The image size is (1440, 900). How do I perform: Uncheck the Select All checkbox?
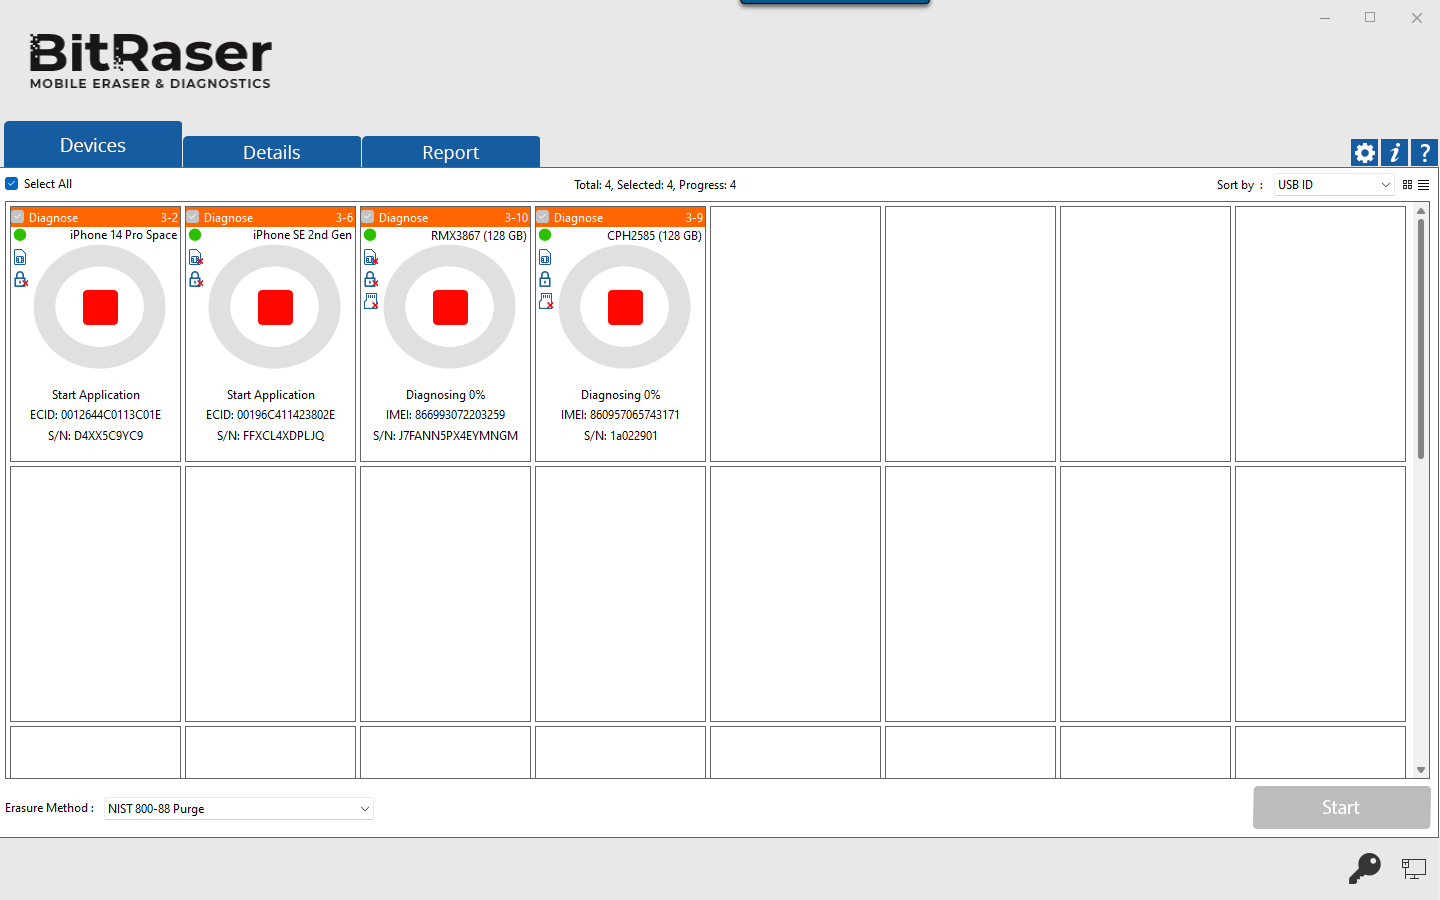pyautogui.click(x=12, y=184)
